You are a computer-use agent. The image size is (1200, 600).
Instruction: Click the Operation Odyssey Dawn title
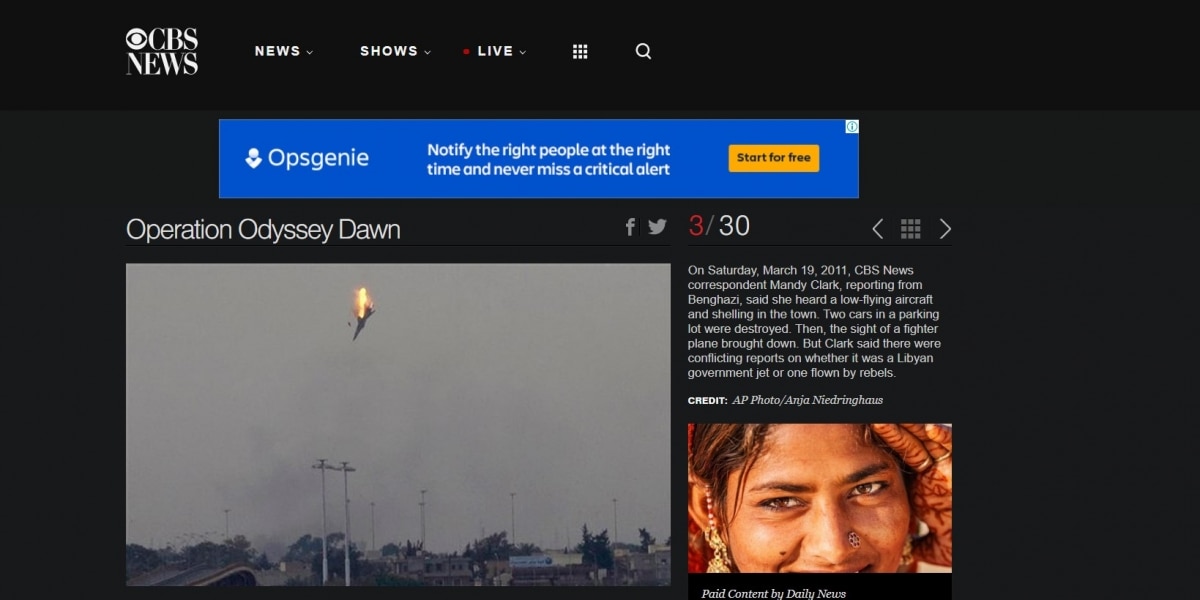[263, 229]
